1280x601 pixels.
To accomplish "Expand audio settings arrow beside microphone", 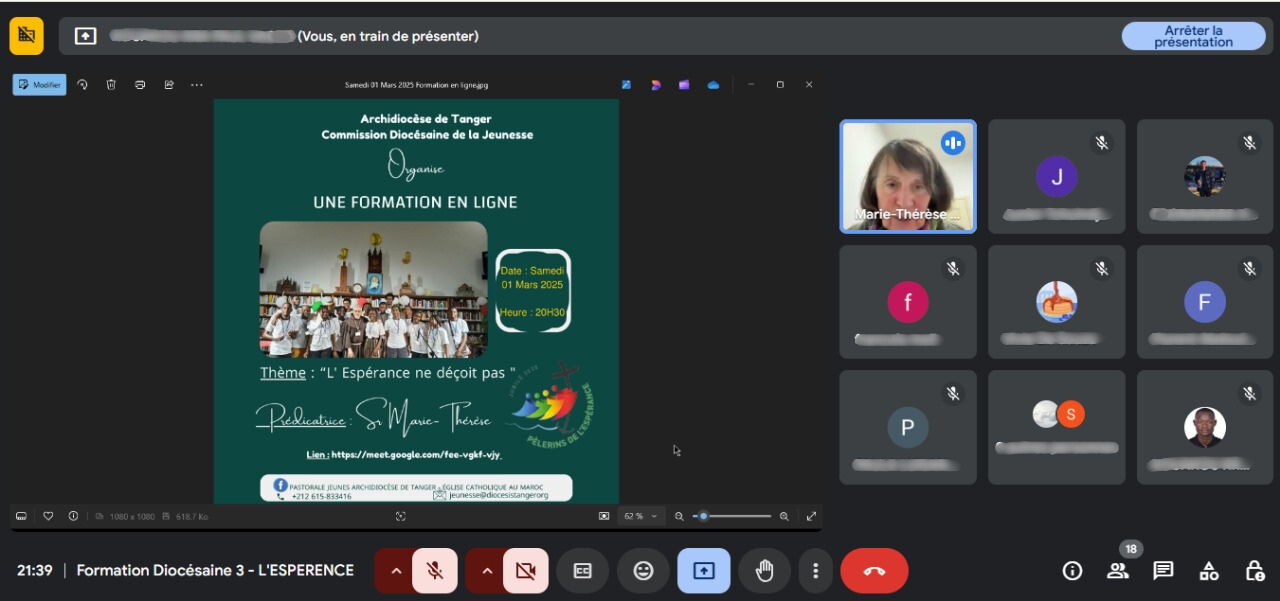I will pyautogui.click(x=396, y=571).
